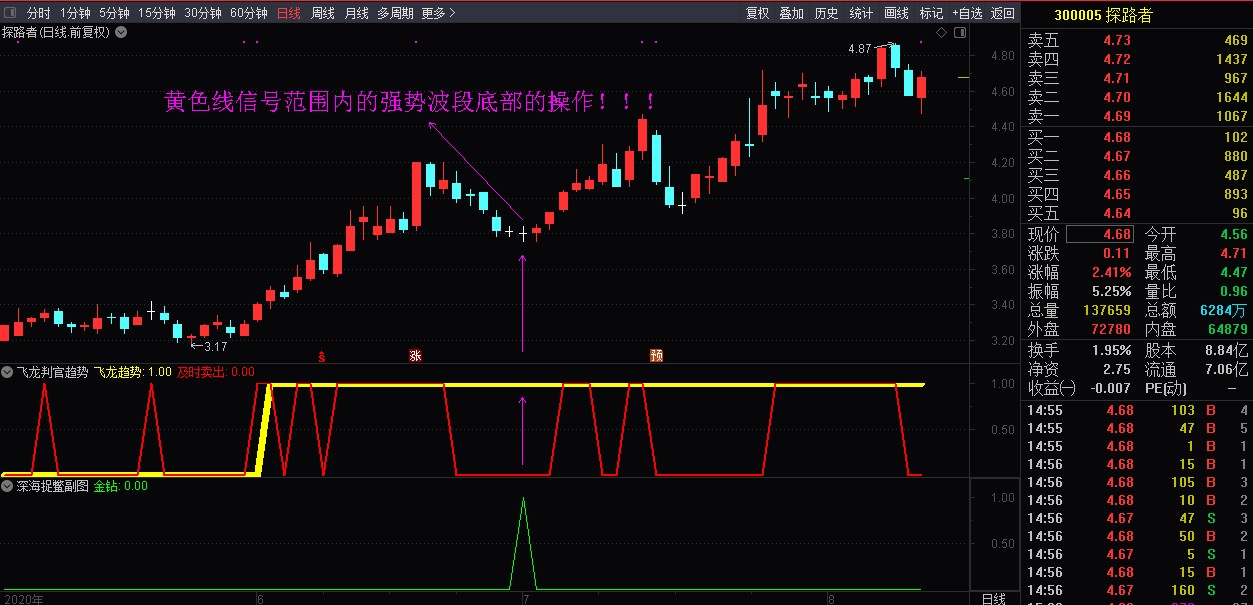Switch to the 分时 intraday view

pos(38,13)
